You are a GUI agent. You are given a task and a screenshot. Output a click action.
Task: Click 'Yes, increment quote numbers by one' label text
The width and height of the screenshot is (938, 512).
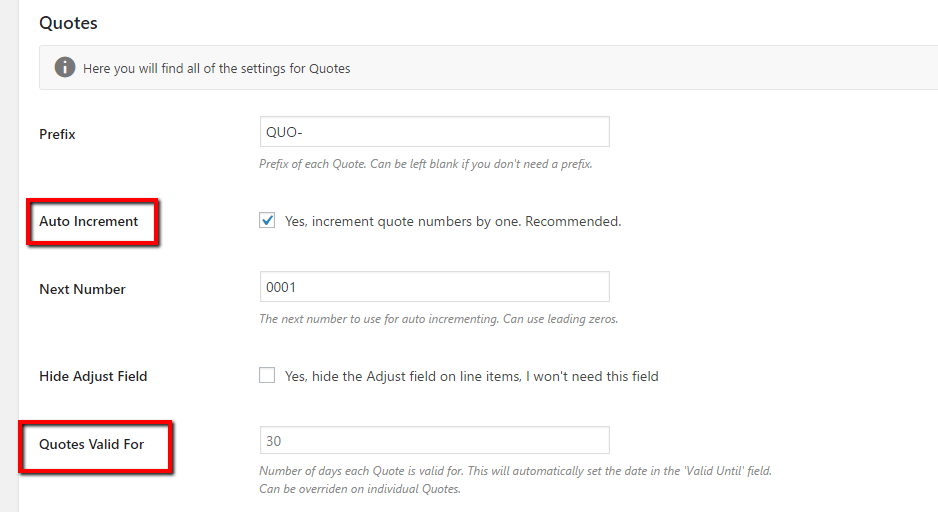pyautogui.click(x=453, y=221)
